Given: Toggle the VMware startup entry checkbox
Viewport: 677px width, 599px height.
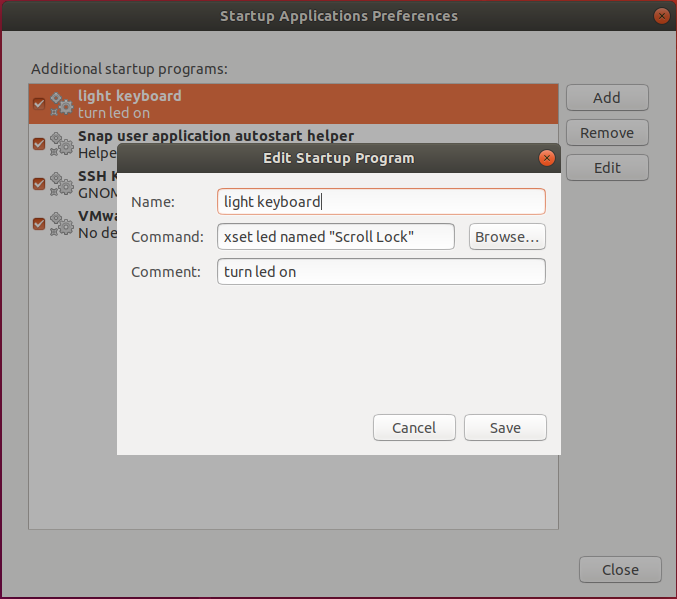Looking at the screenshot, I should point(39,223).
